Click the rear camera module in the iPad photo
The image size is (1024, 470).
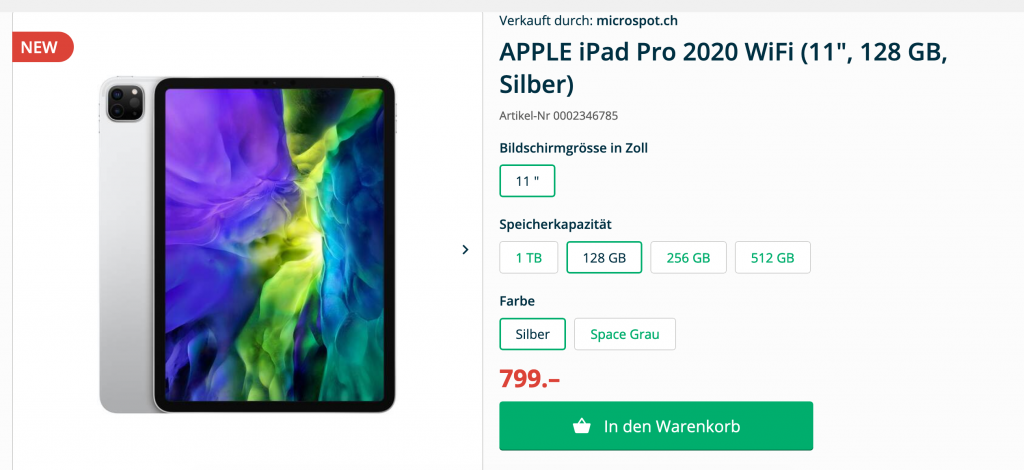(x=125, y=102)
